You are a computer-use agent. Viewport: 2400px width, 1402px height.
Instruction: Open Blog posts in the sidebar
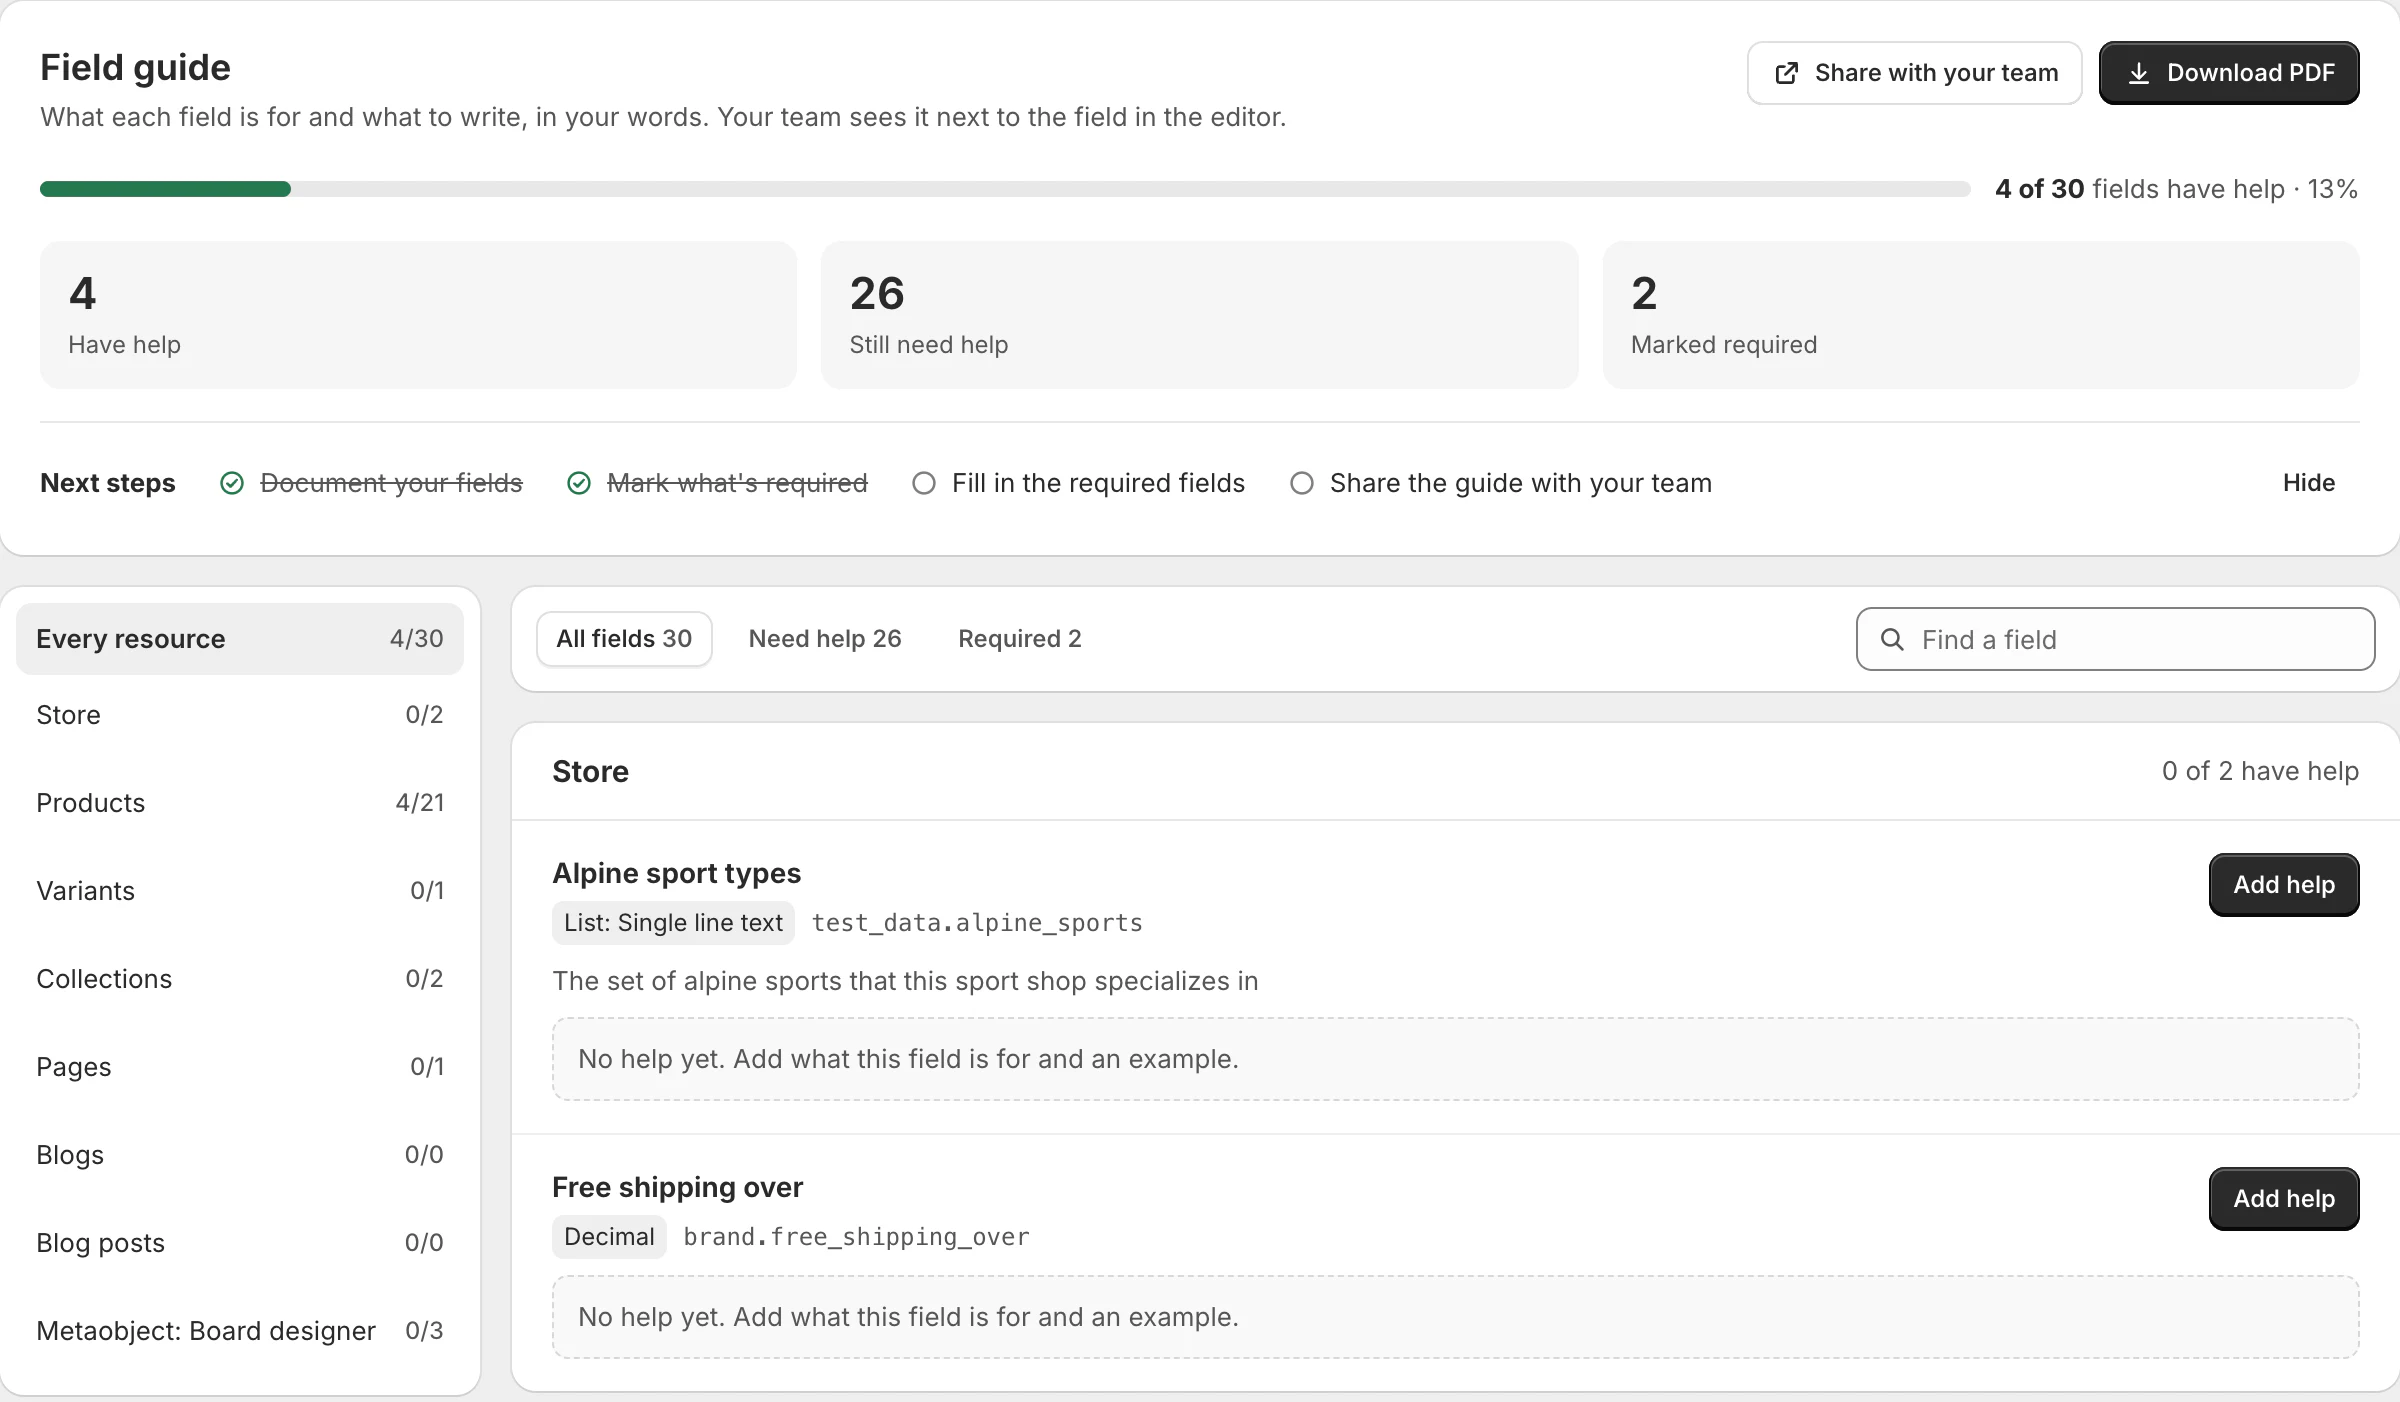click(240, 1243)
